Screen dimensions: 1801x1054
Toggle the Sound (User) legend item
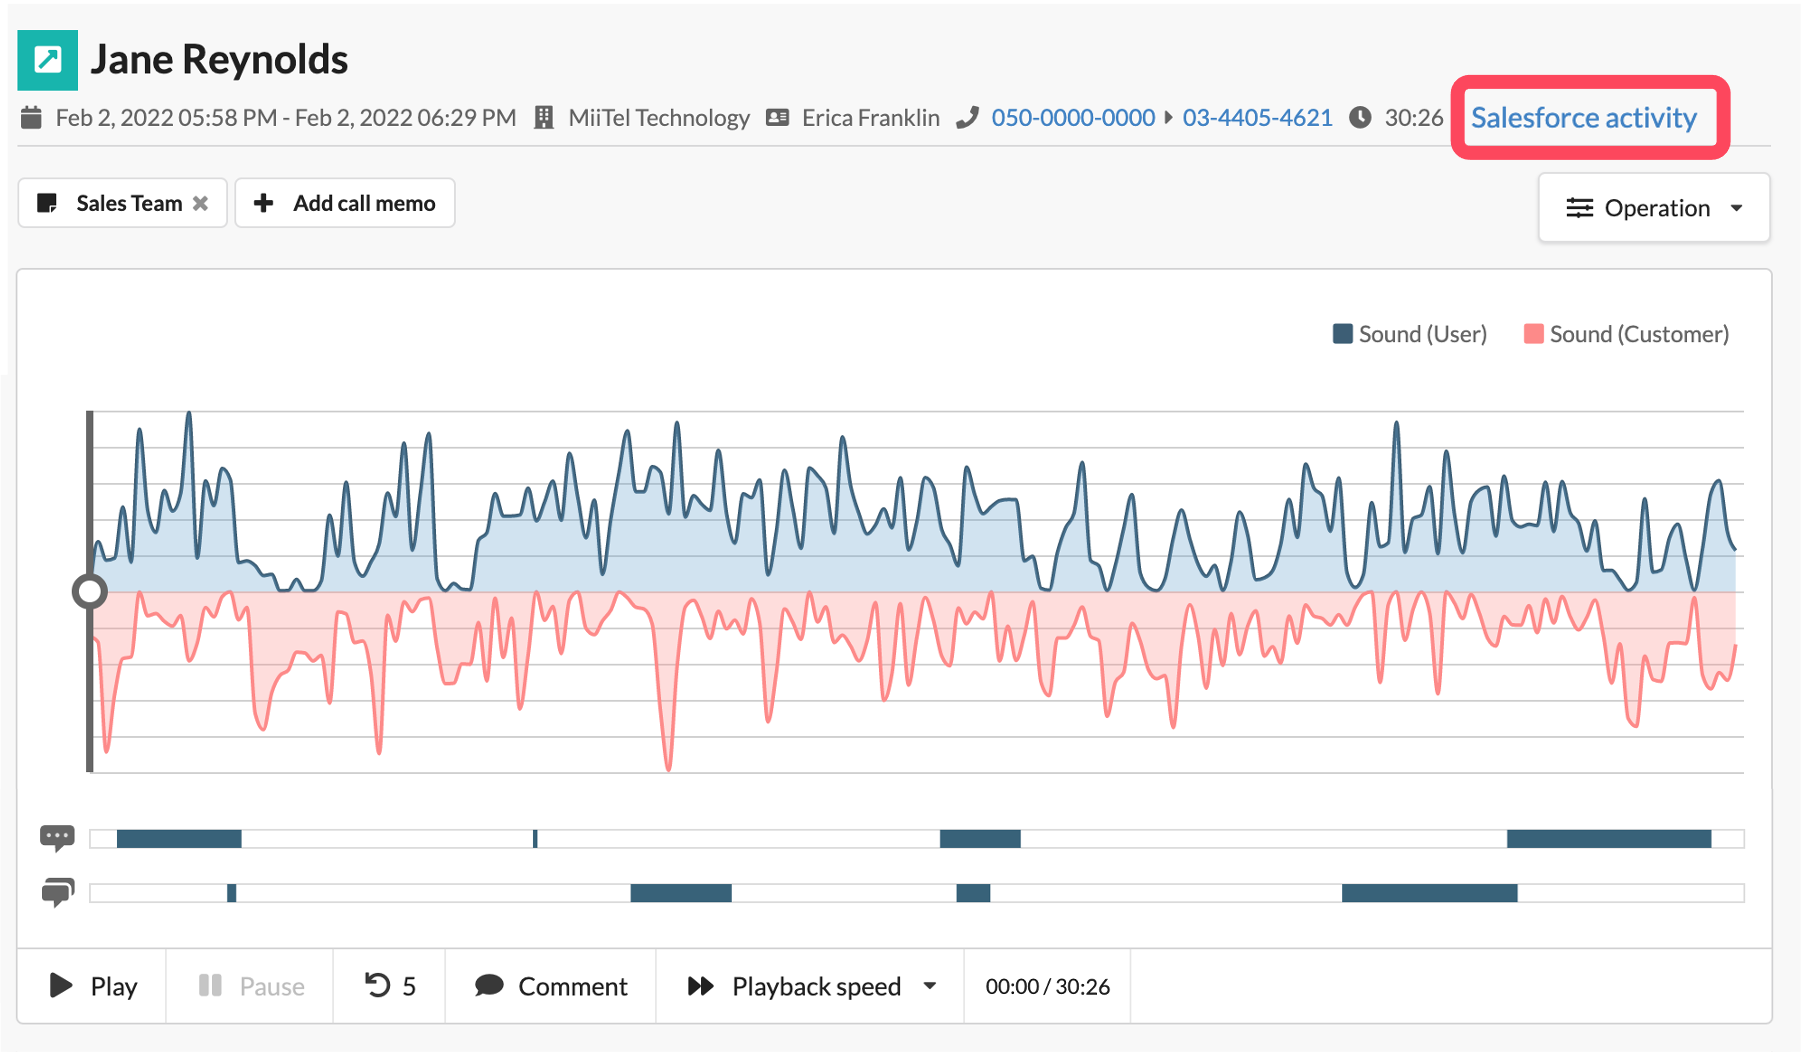pos(1409,334)
